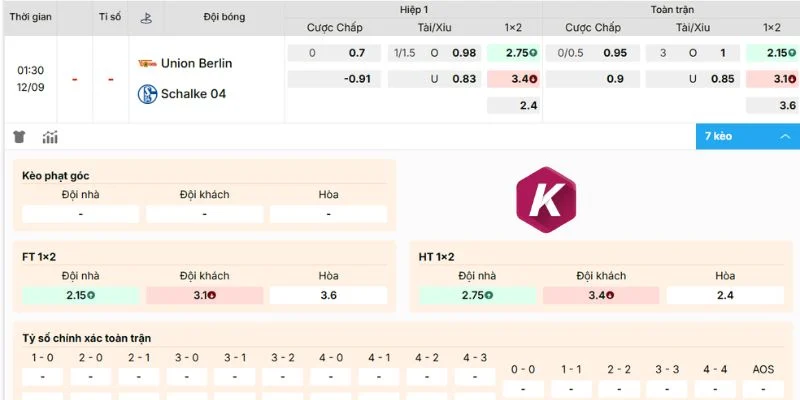Pick the HT 1×2 draw odds 2.4
This screenshot has height=400, width=800.
click(x=725, y=295)
